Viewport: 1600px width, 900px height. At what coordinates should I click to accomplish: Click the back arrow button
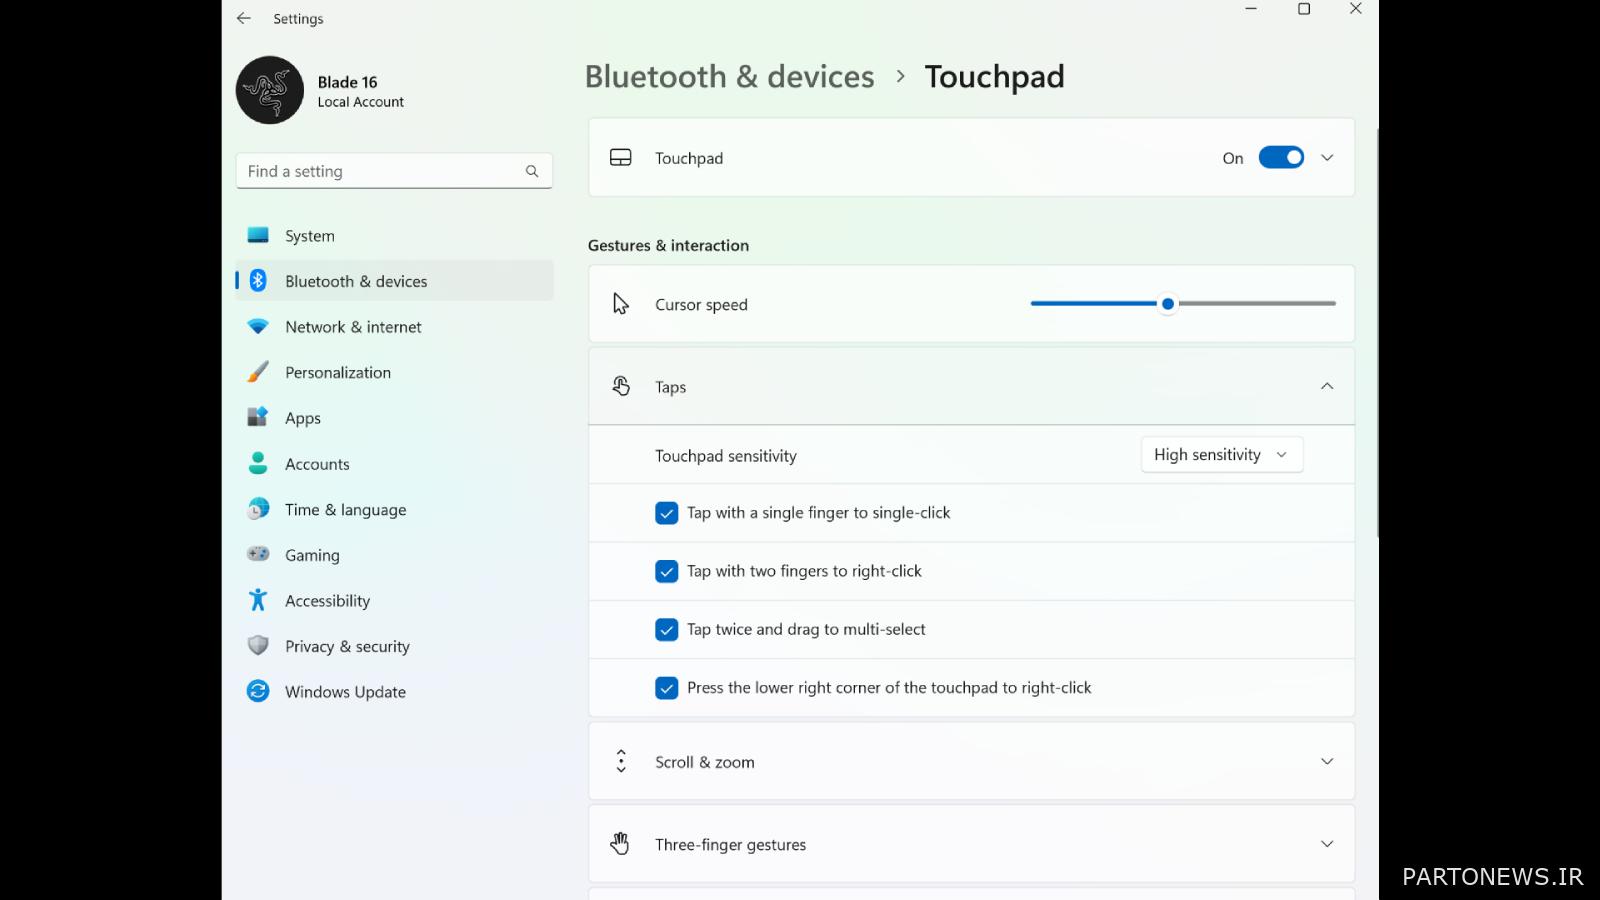(244, 19)
